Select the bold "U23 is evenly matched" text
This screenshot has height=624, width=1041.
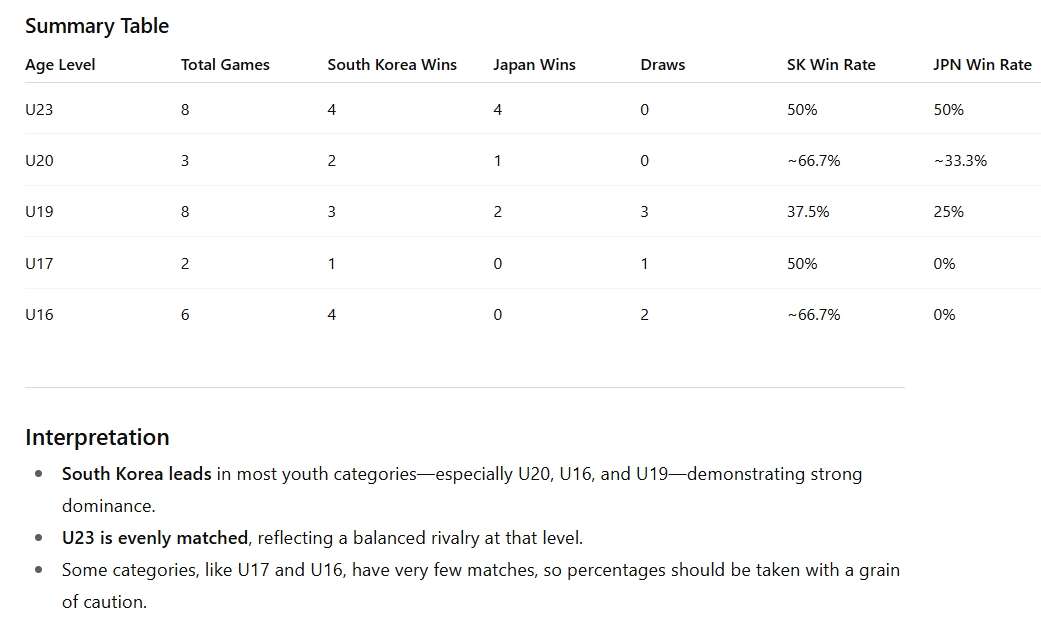(x=155, y=538)
